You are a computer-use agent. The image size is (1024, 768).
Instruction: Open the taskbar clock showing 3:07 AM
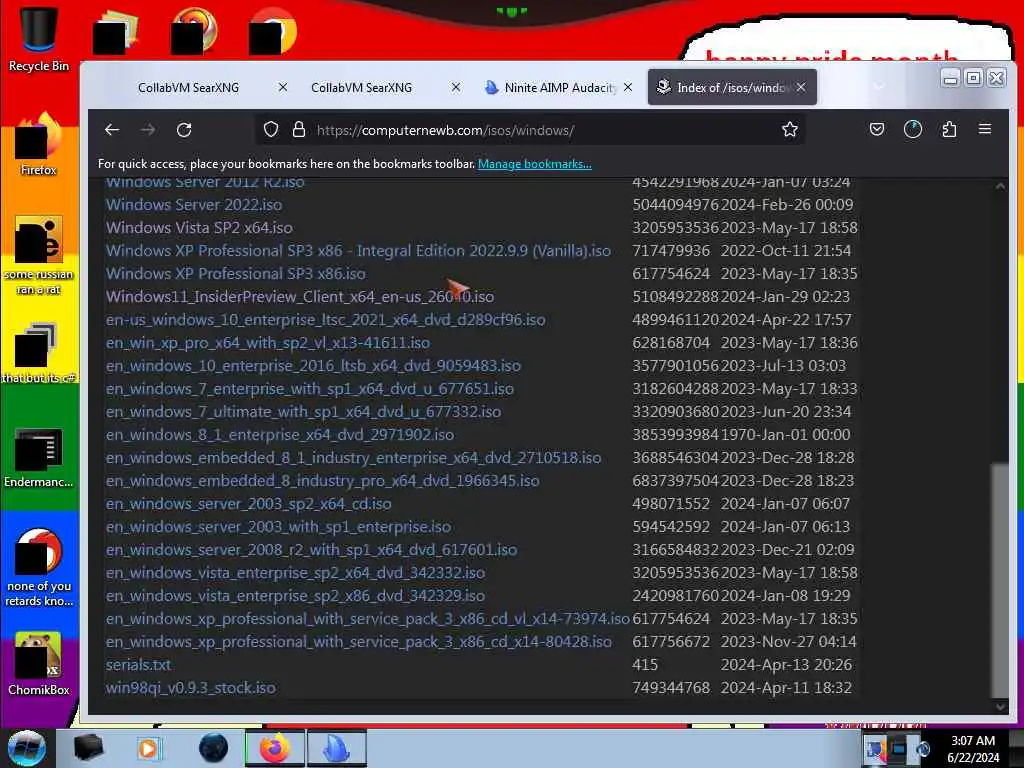tap(973, 749)
